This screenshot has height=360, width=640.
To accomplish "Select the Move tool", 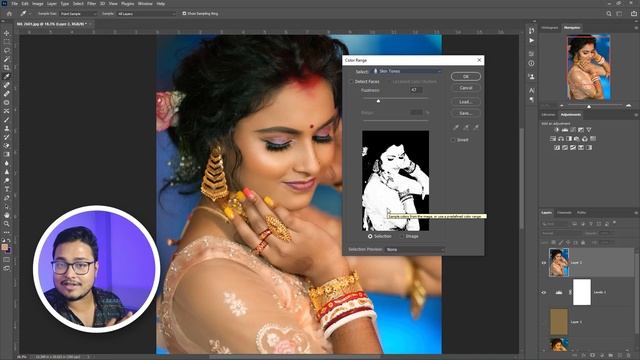I will (x=7, y=33).
